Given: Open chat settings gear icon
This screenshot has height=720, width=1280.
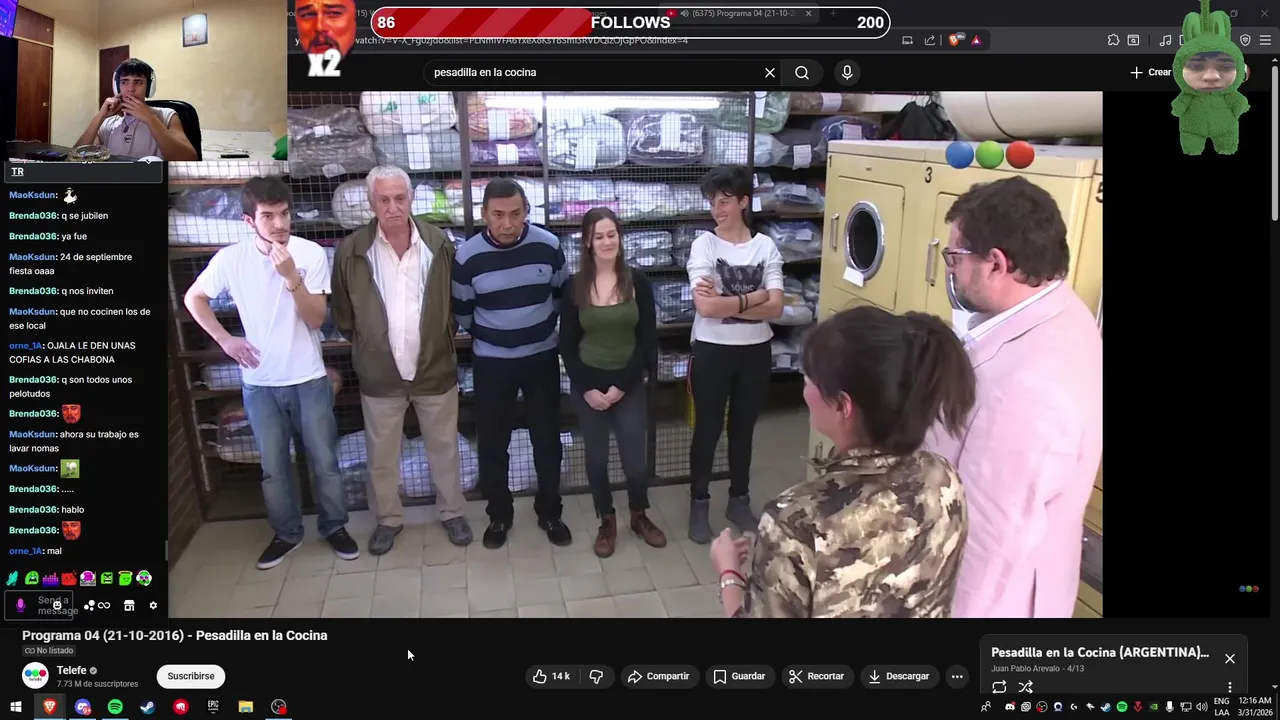Looking at the screenshot, I should [153, 605].
